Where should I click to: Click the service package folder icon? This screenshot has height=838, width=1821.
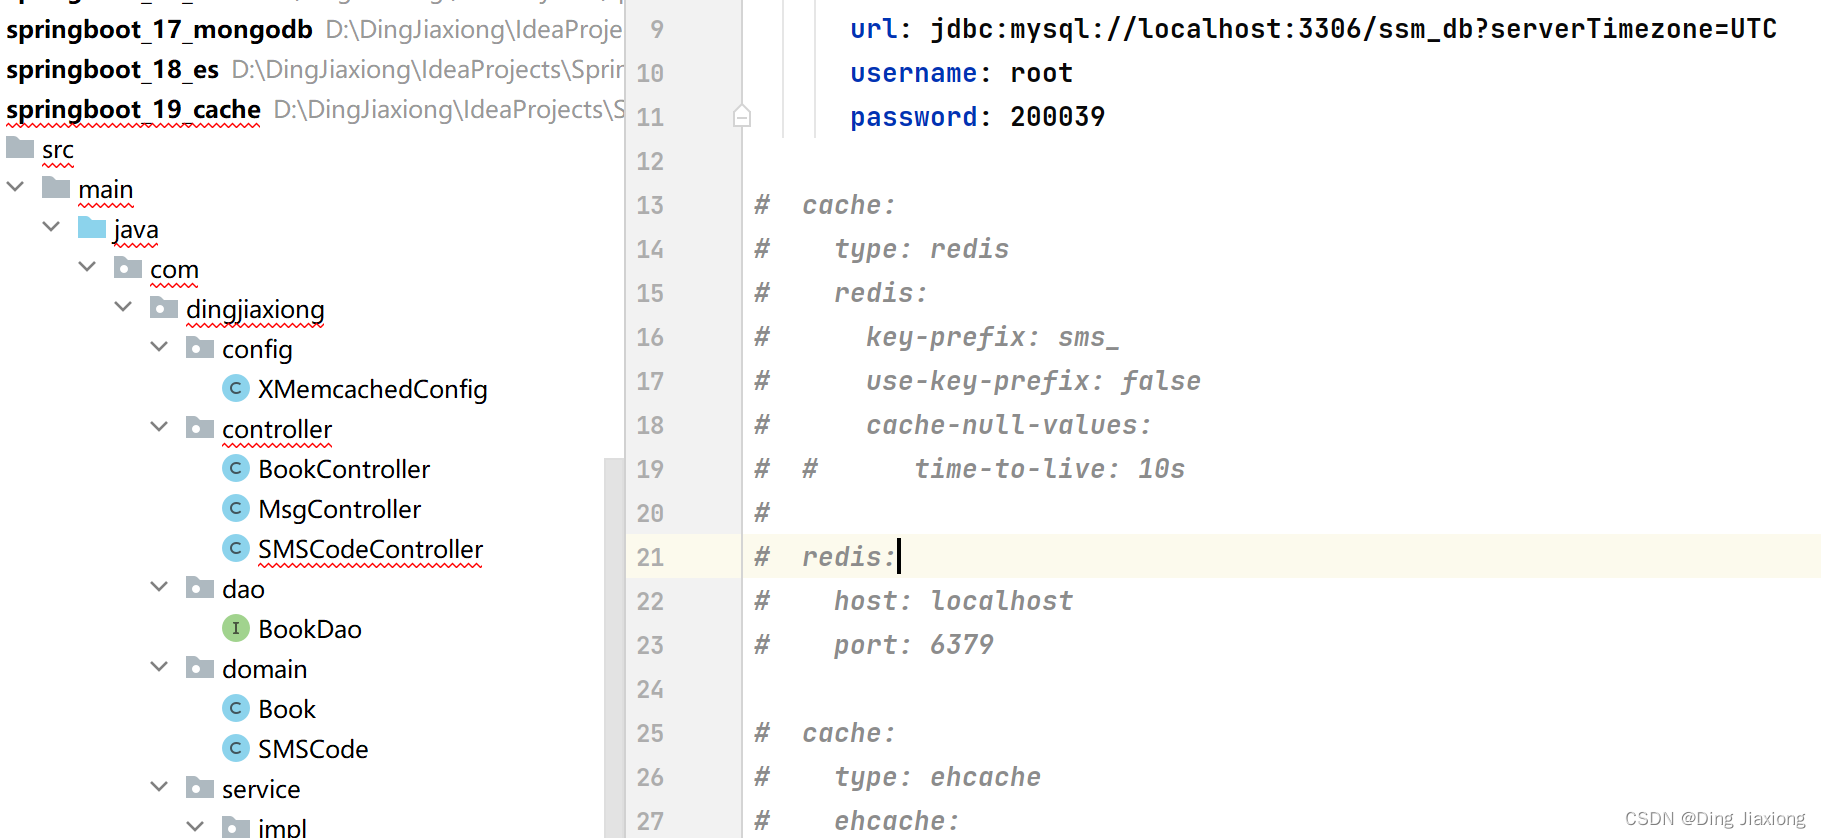click(200, 788)
